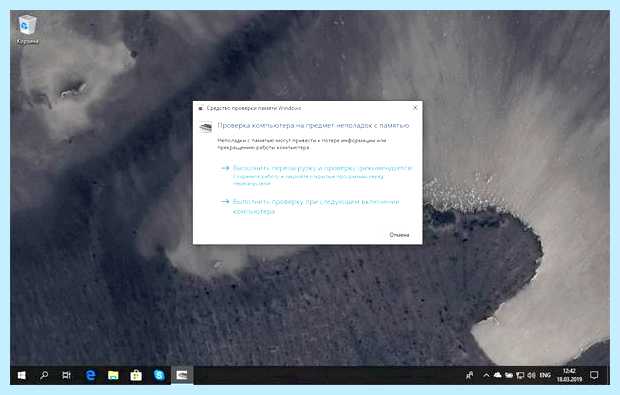Click the dialog title bar app icon
620x395 pixels.
pyautogui.click(x=200, y=108)
